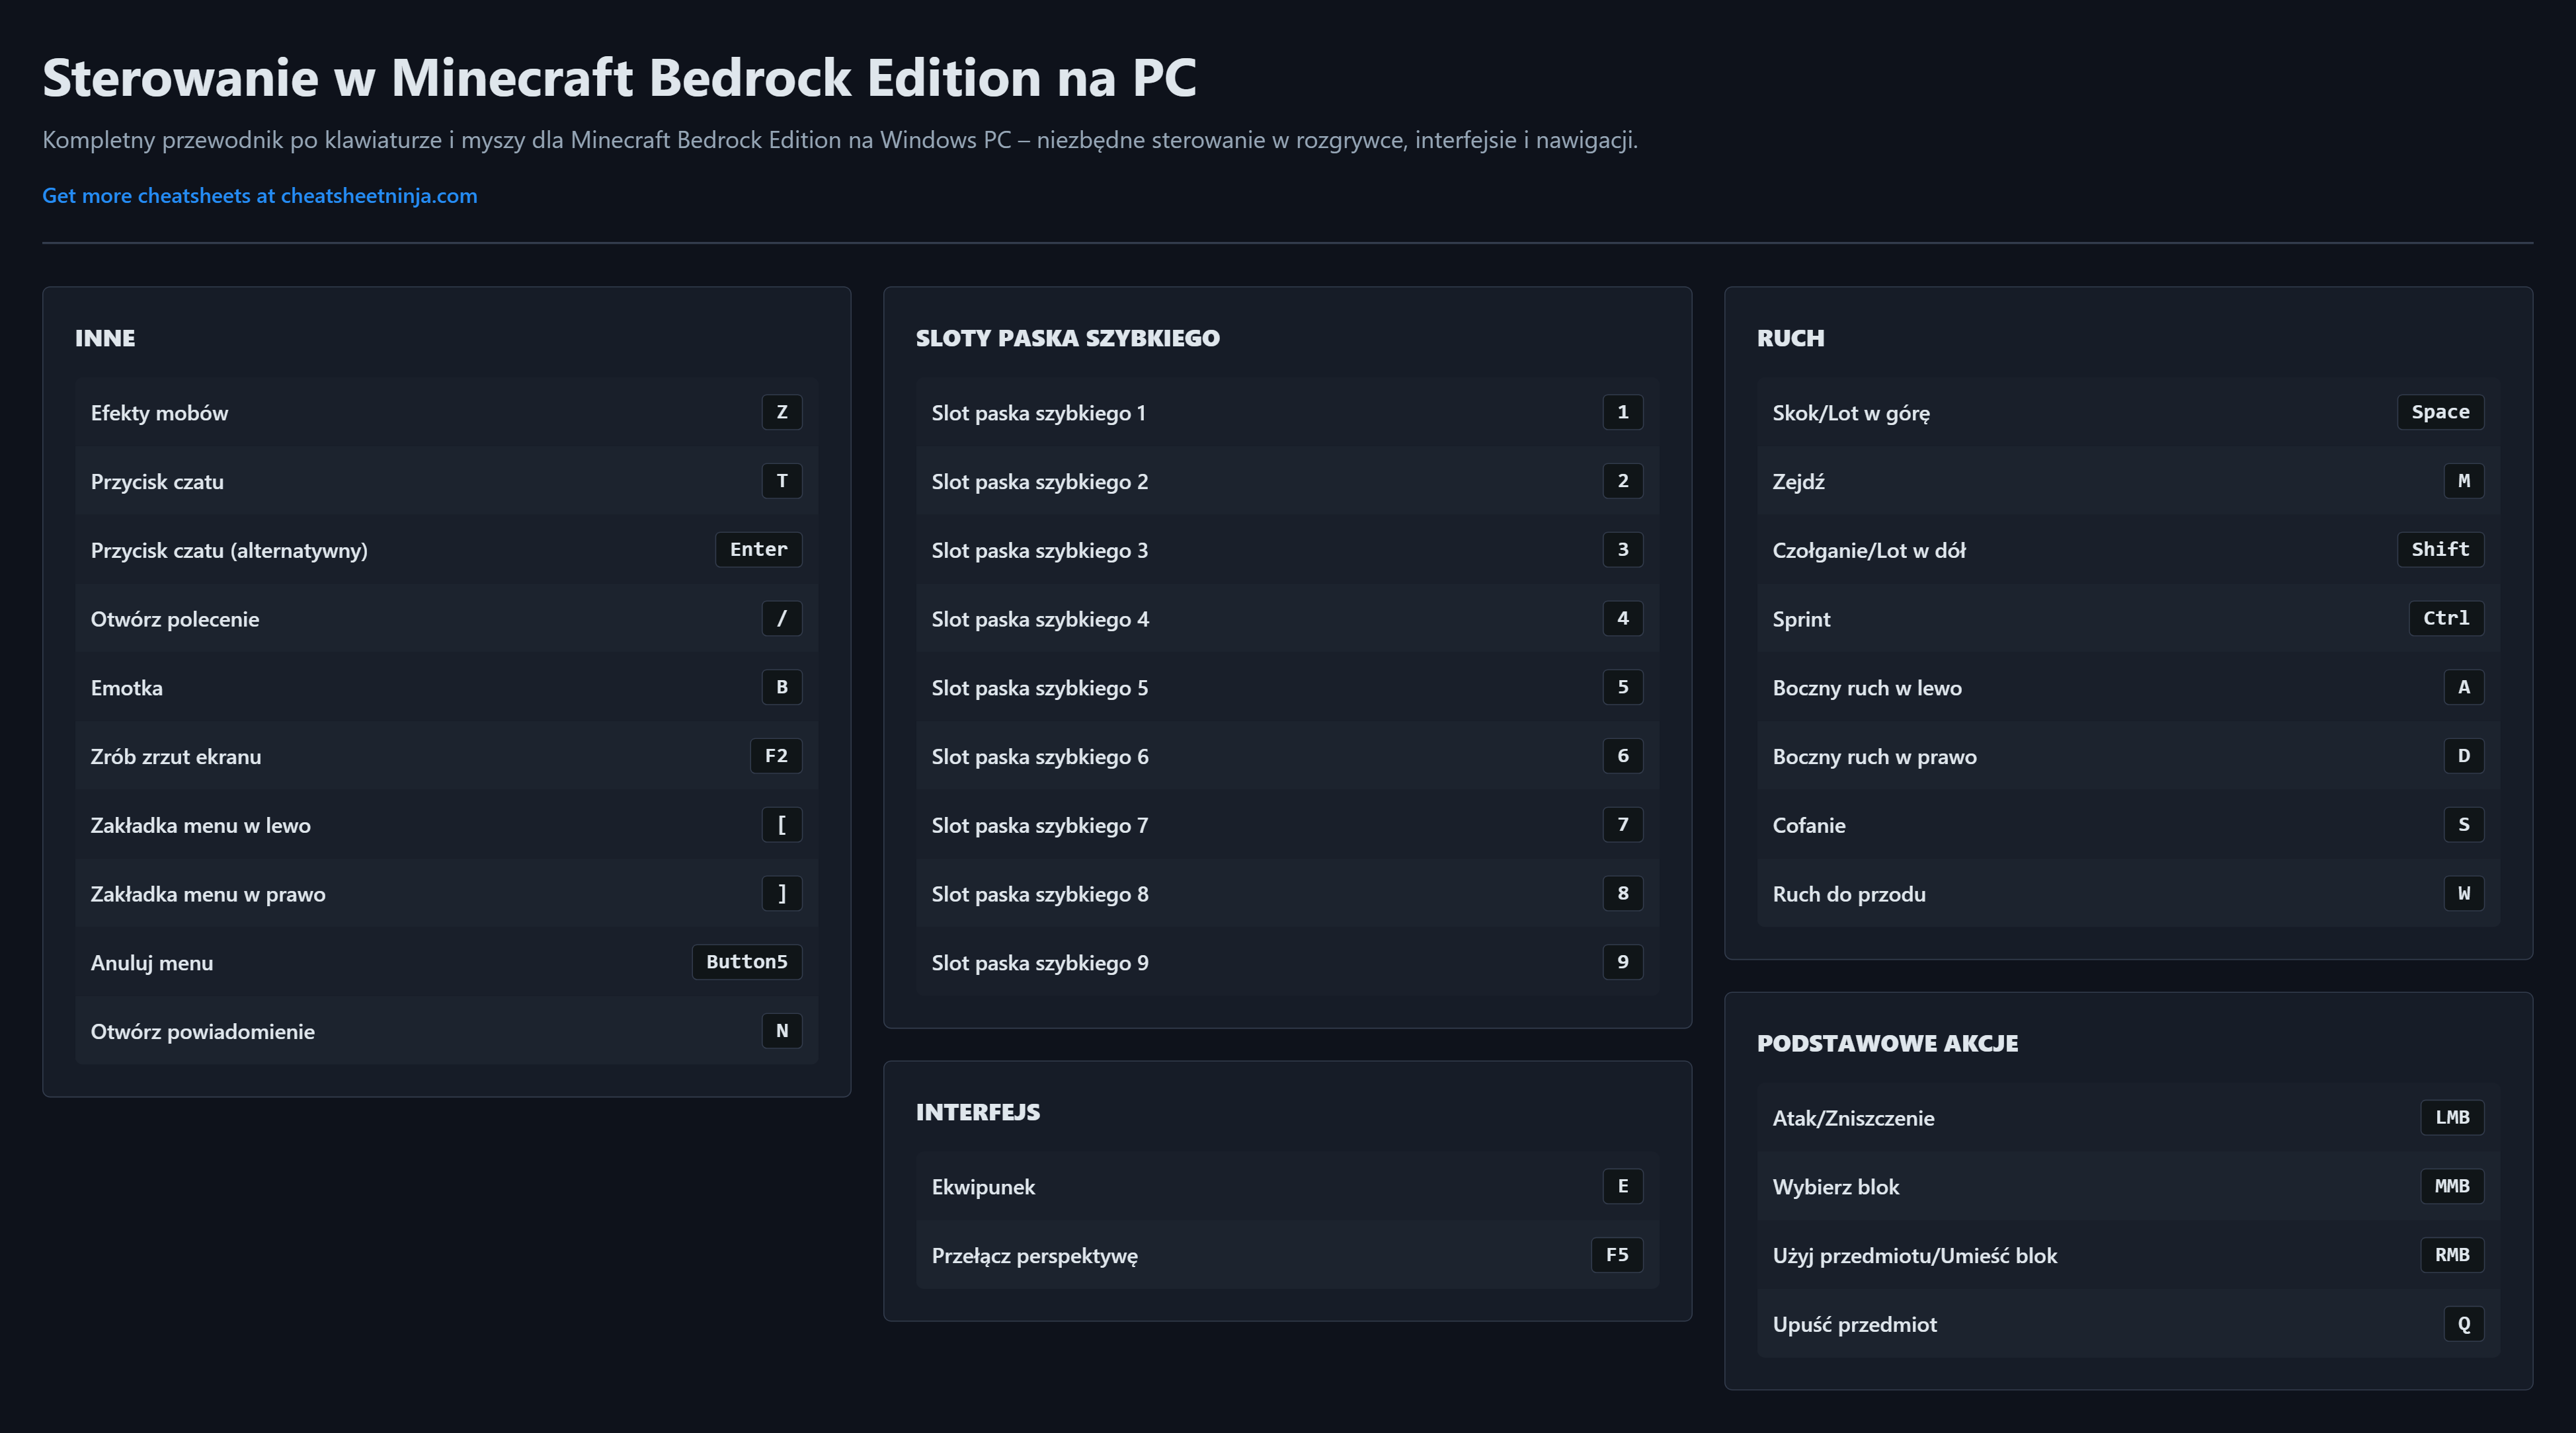Screen dimensions: 2576x1433
Task: Open the cheatsheetninja.com link
Action: [x=259, y=196]
